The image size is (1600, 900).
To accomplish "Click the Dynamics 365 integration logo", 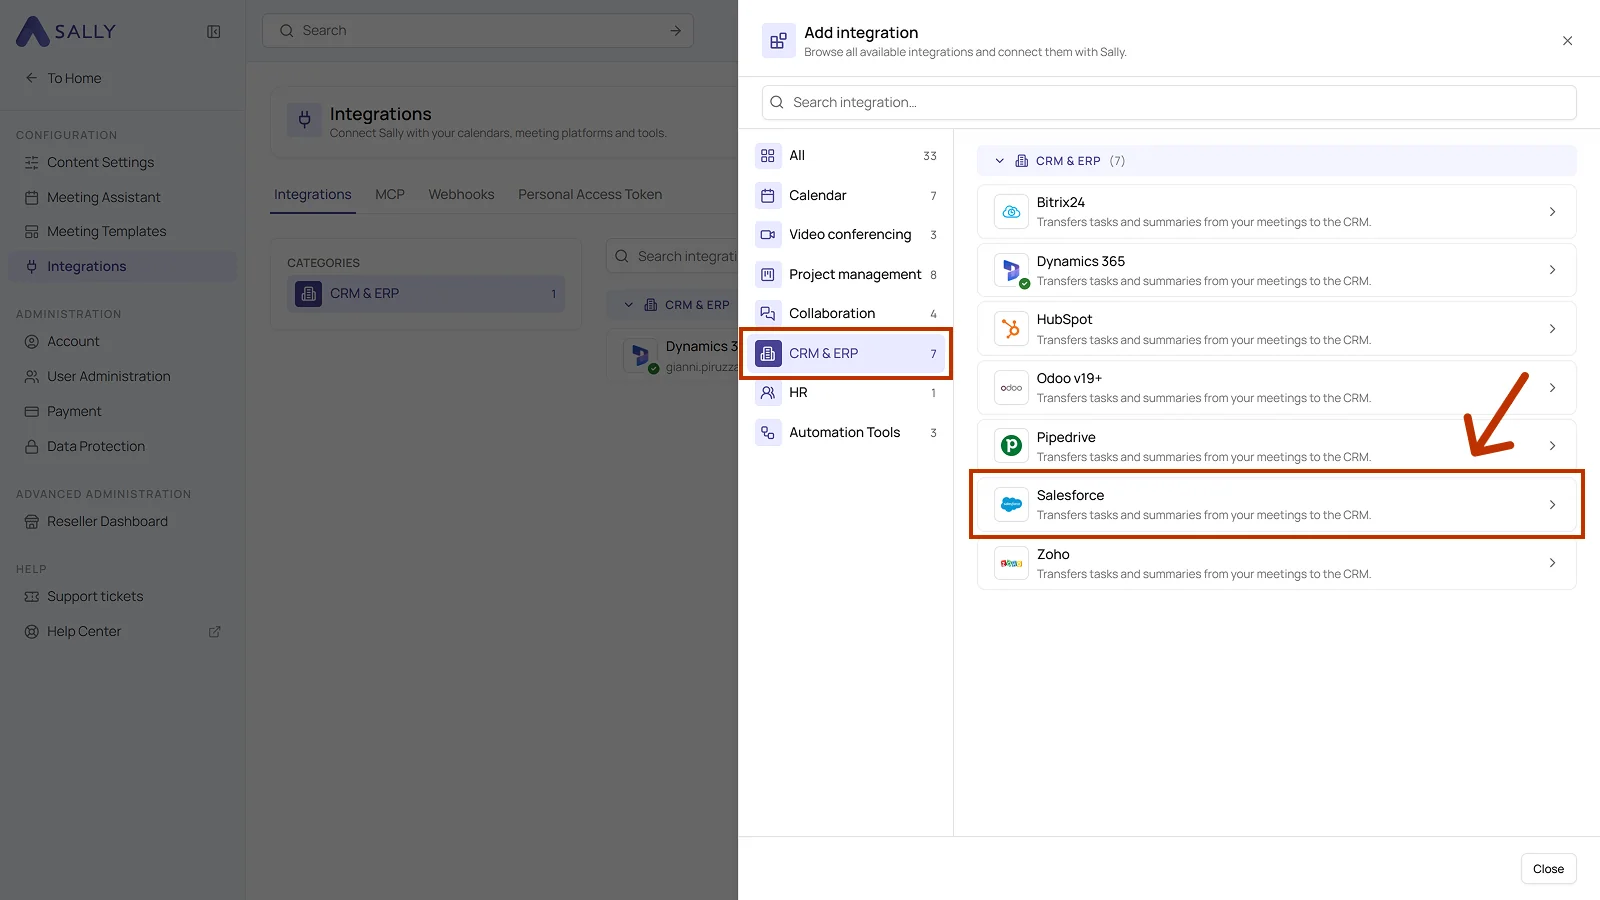I will point(1011,270).
